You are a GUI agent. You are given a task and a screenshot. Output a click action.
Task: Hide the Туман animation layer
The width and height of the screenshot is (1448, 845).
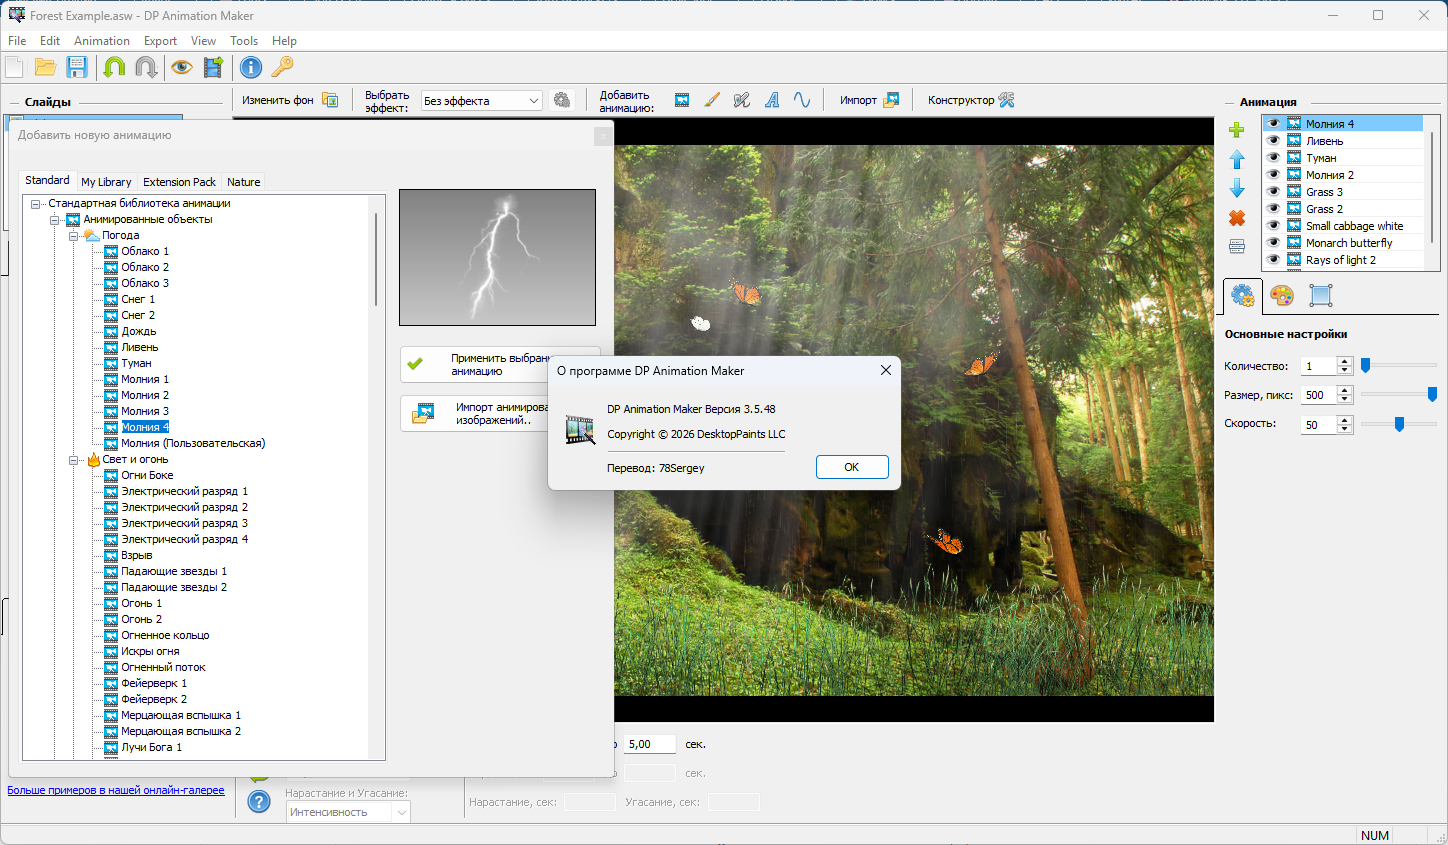coord(1274,158)
